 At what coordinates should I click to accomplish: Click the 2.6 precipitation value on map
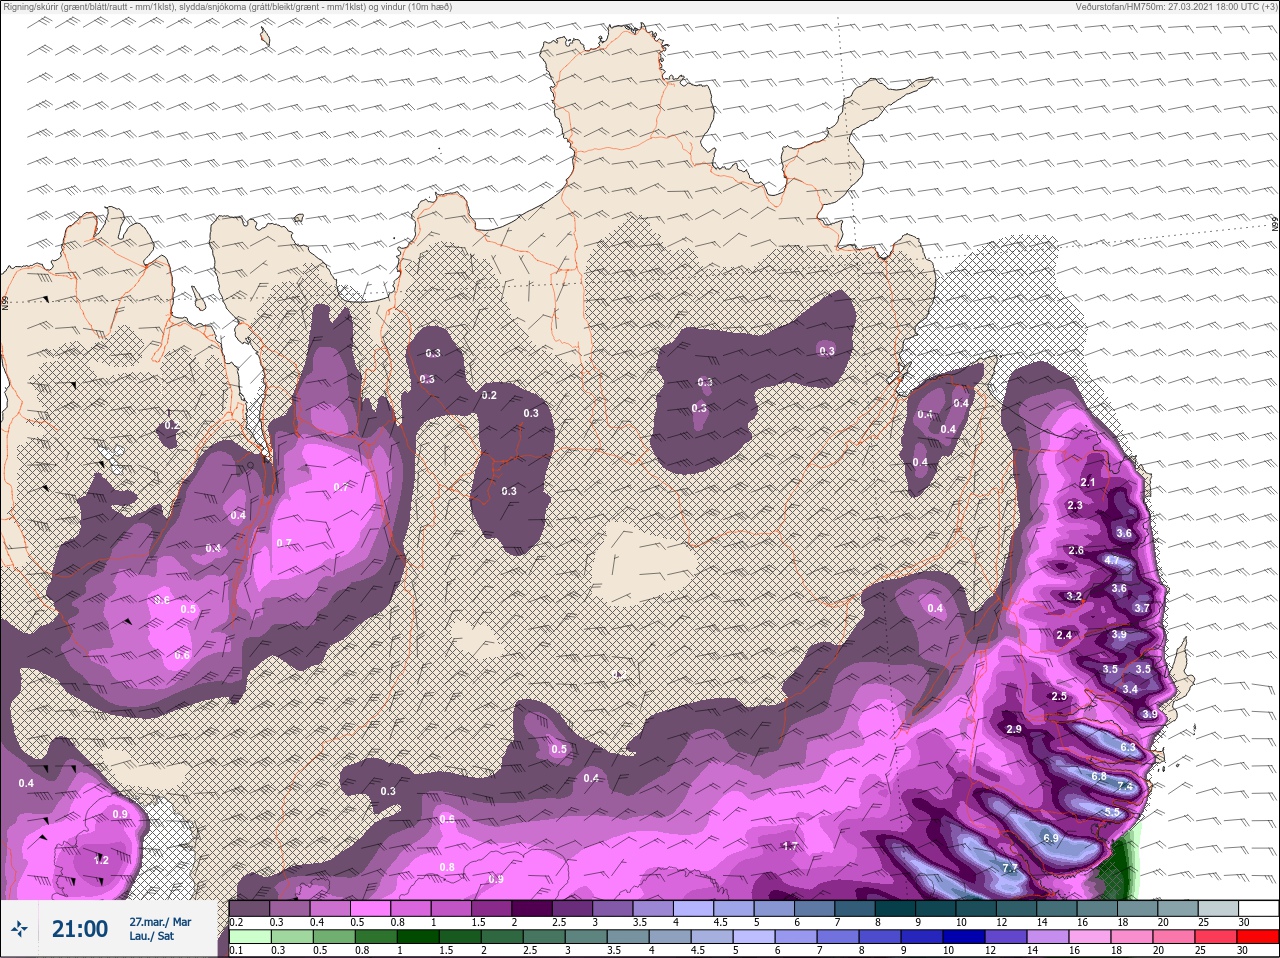tap(1076, 550)
